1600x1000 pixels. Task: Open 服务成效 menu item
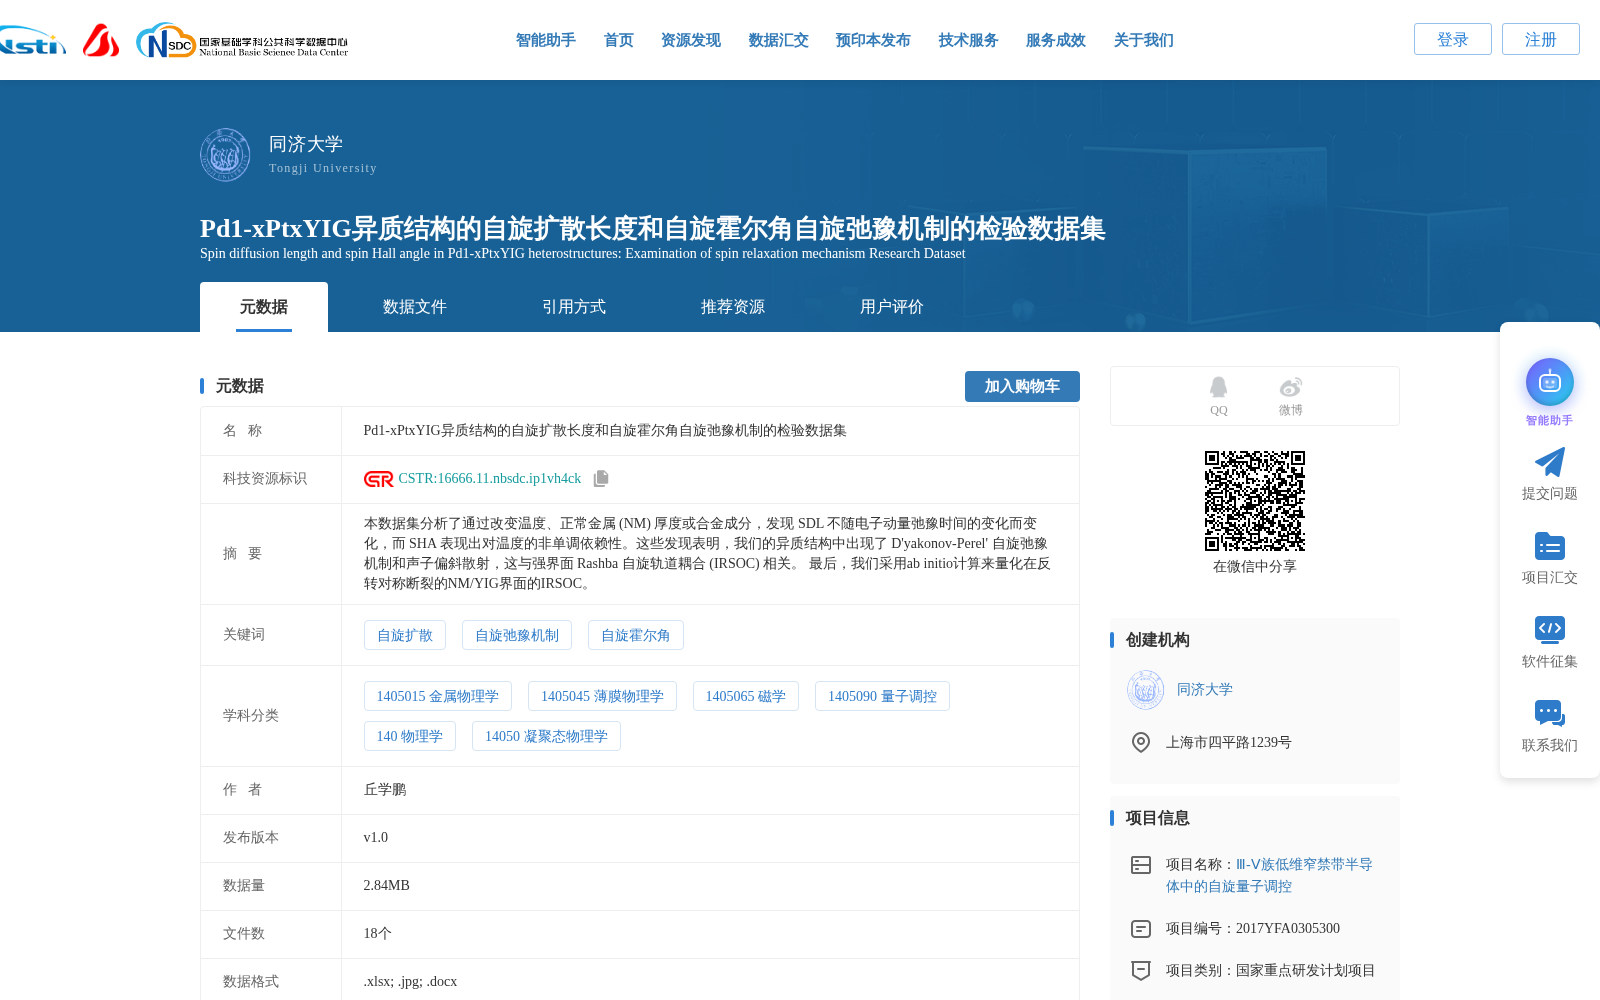1056,40
